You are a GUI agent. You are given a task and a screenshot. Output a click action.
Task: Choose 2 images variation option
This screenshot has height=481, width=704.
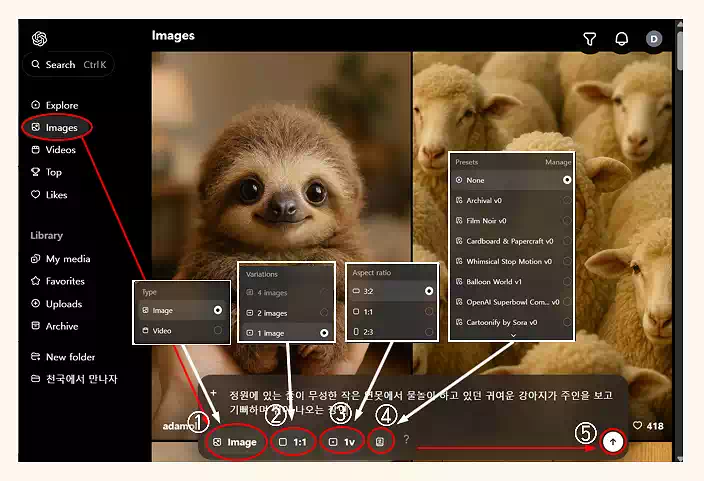pyautogui.click(x=322, y=313)
